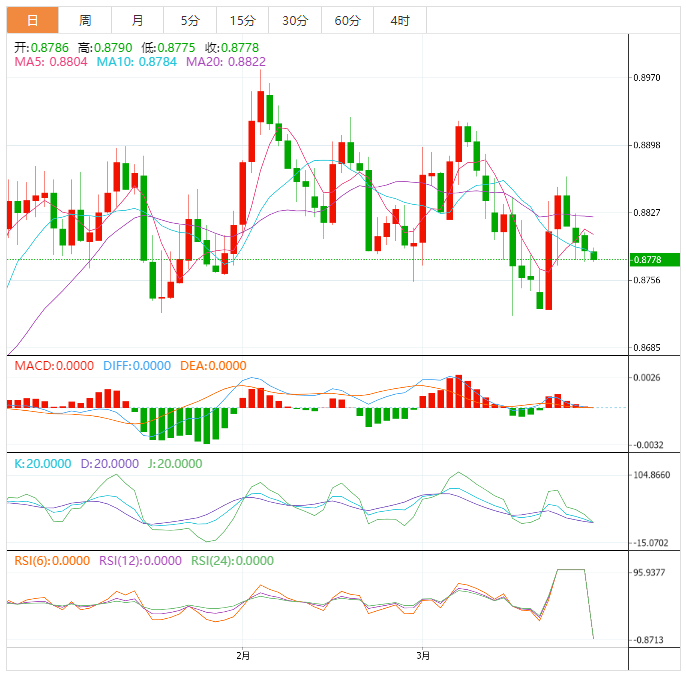Click the RSI(24):0.0000 label
686x681 pixels.
click(x=232, y=561)
